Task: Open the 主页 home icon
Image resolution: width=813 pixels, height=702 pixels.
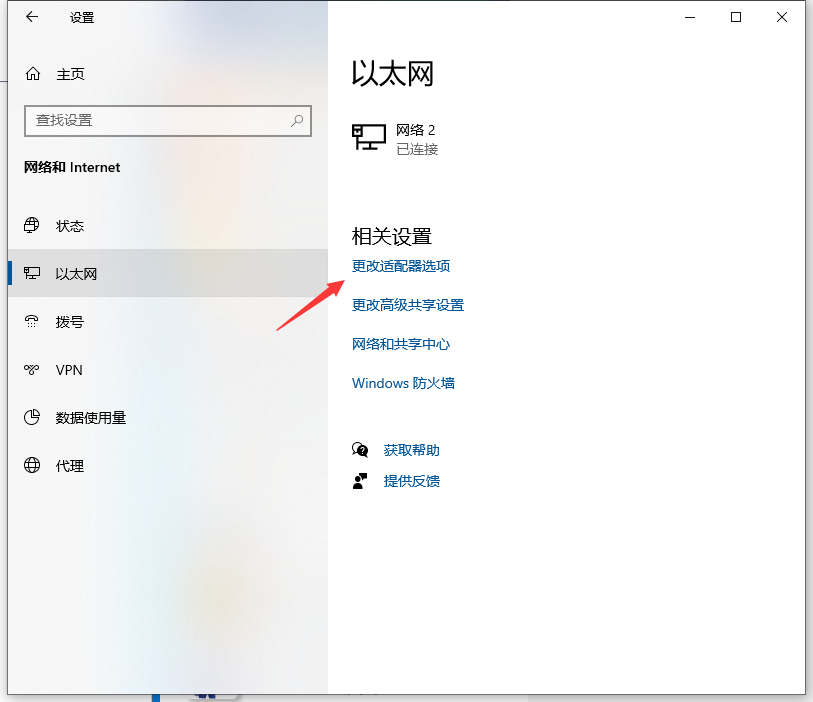Action: [35, 73]
